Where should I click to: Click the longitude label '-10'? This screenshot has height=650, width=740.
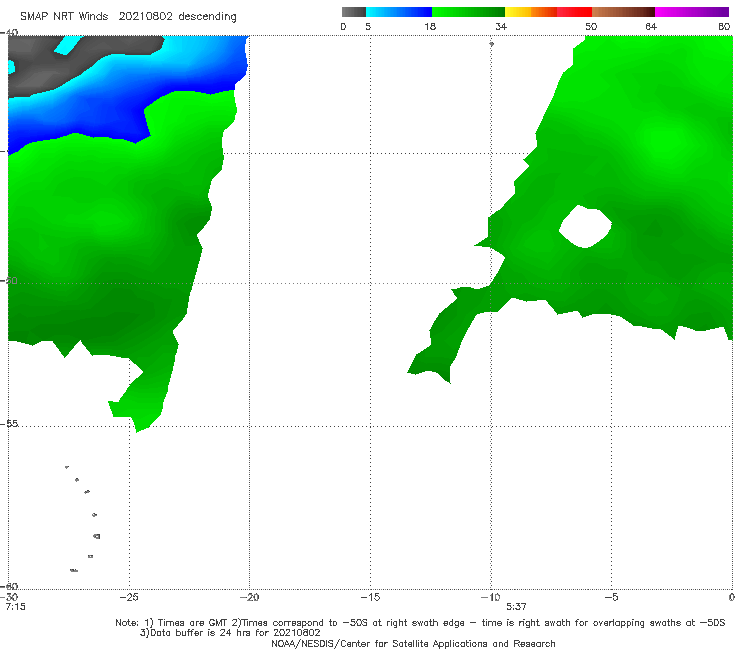(490, 597)
